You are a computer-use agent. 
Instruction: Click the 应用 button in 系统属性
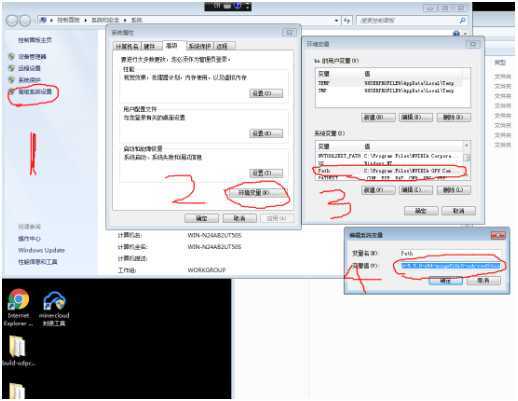coord(277,218)
